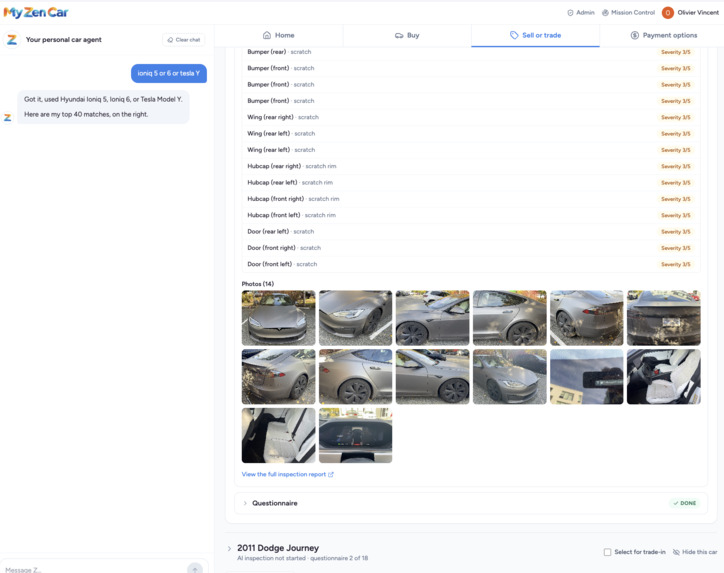Click the 'Door (front right) · scratch' row
Image resolution: width=724 pixels, height=573 pixels.
tap(471, 248)
